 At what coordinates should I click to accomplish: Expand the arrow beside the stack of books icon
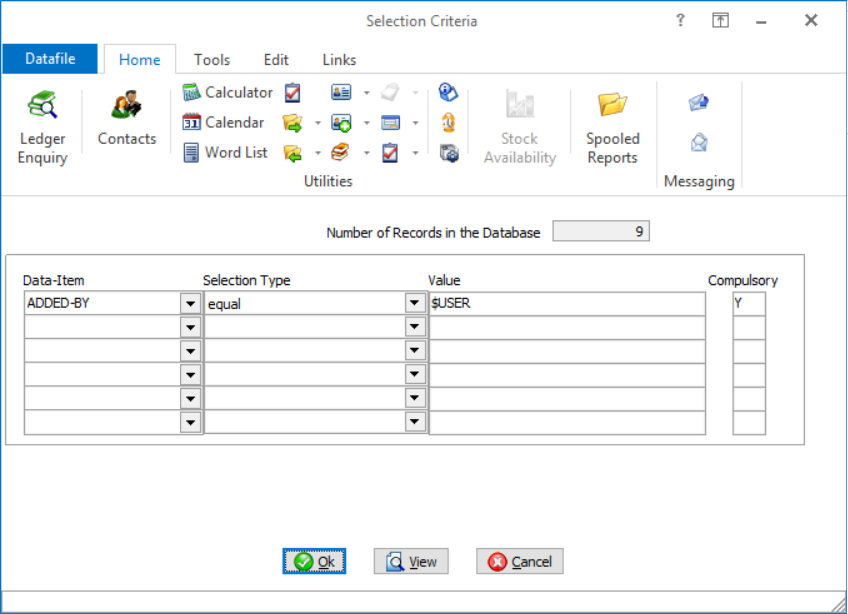point(366,154)
